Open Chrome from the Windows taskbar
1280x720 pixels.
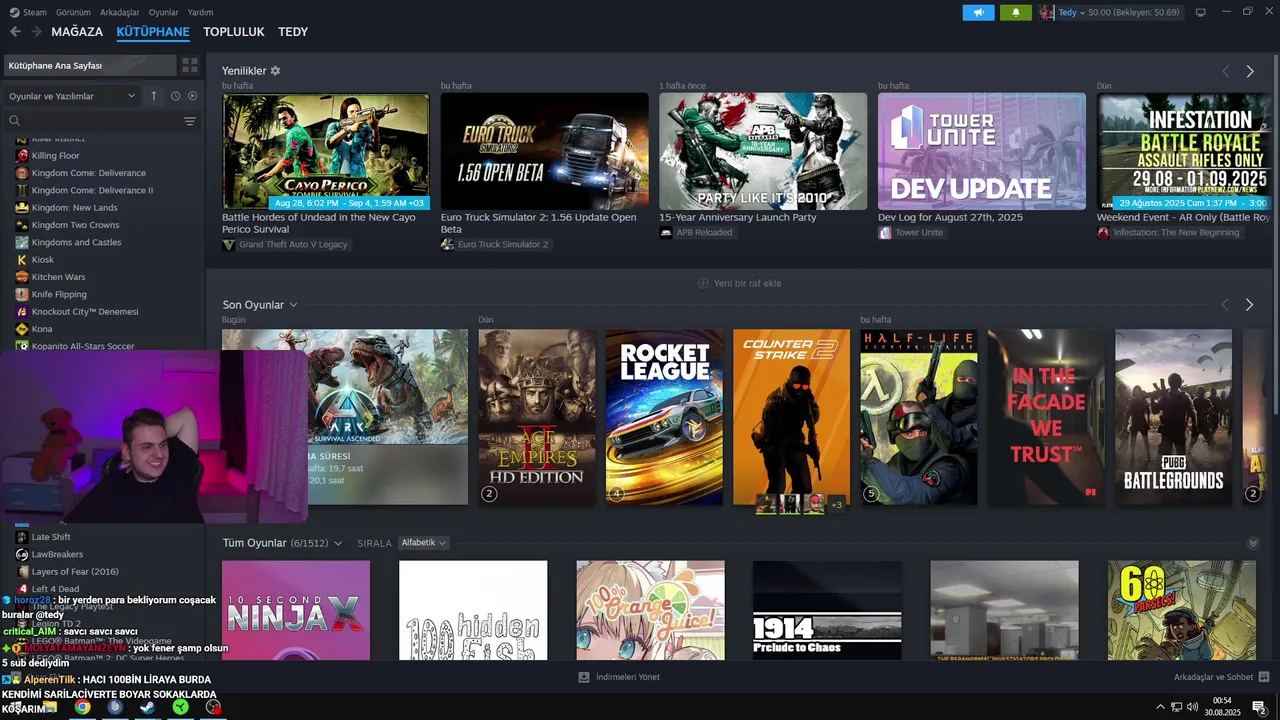[82, 707]
